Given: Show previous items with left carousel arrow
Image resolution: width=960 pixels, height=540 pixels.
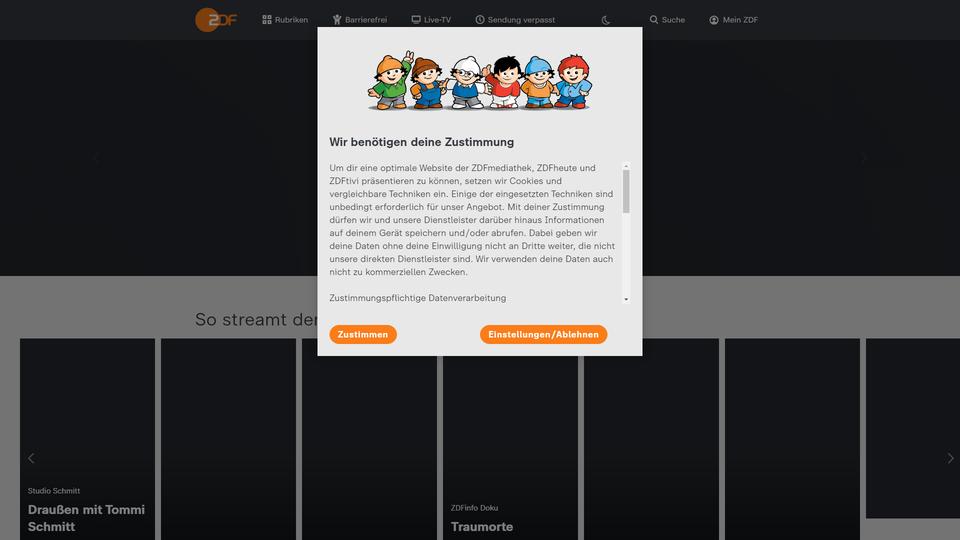Looking at the screenshot, I should (31, 458).
